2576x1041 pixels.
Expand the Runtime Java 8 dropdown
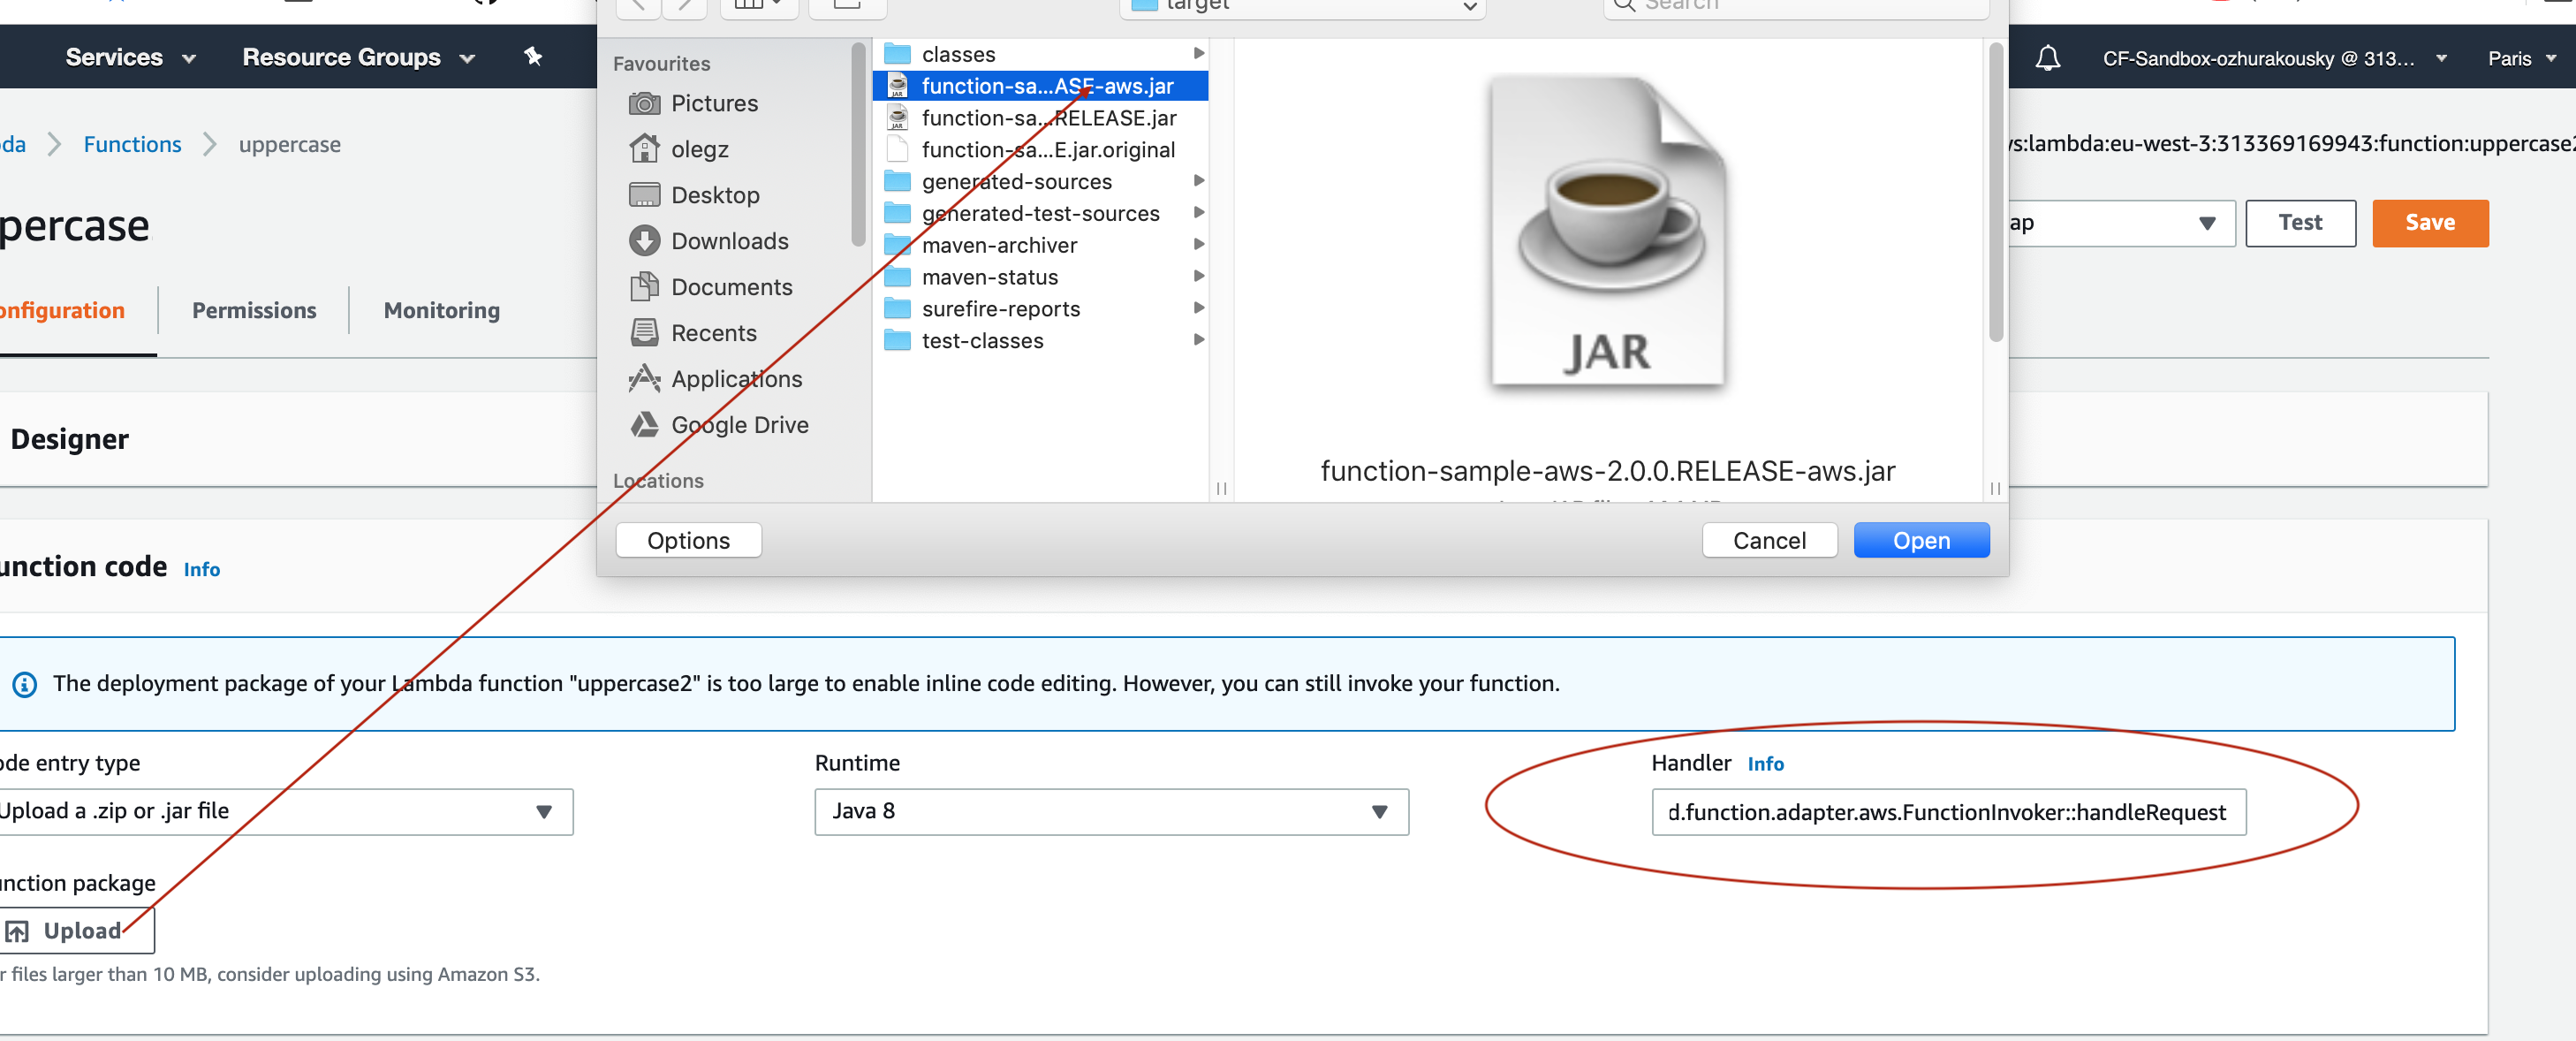click(x=1383, y=810)
